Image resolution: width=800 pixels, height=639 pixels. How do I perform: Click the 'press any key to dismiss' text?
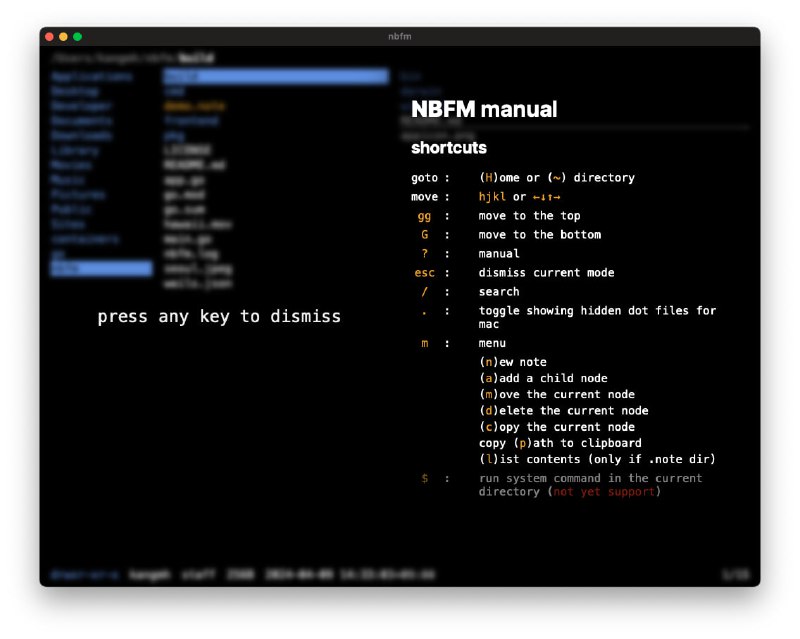[x=219, y=317]
